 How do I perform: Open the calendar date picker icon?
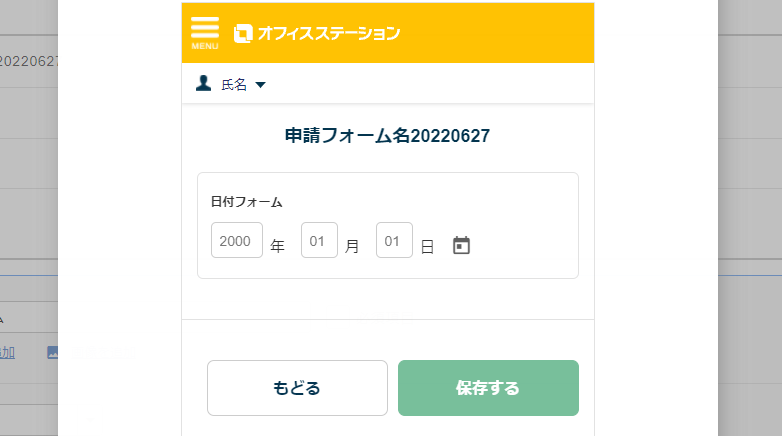point(461,245)
